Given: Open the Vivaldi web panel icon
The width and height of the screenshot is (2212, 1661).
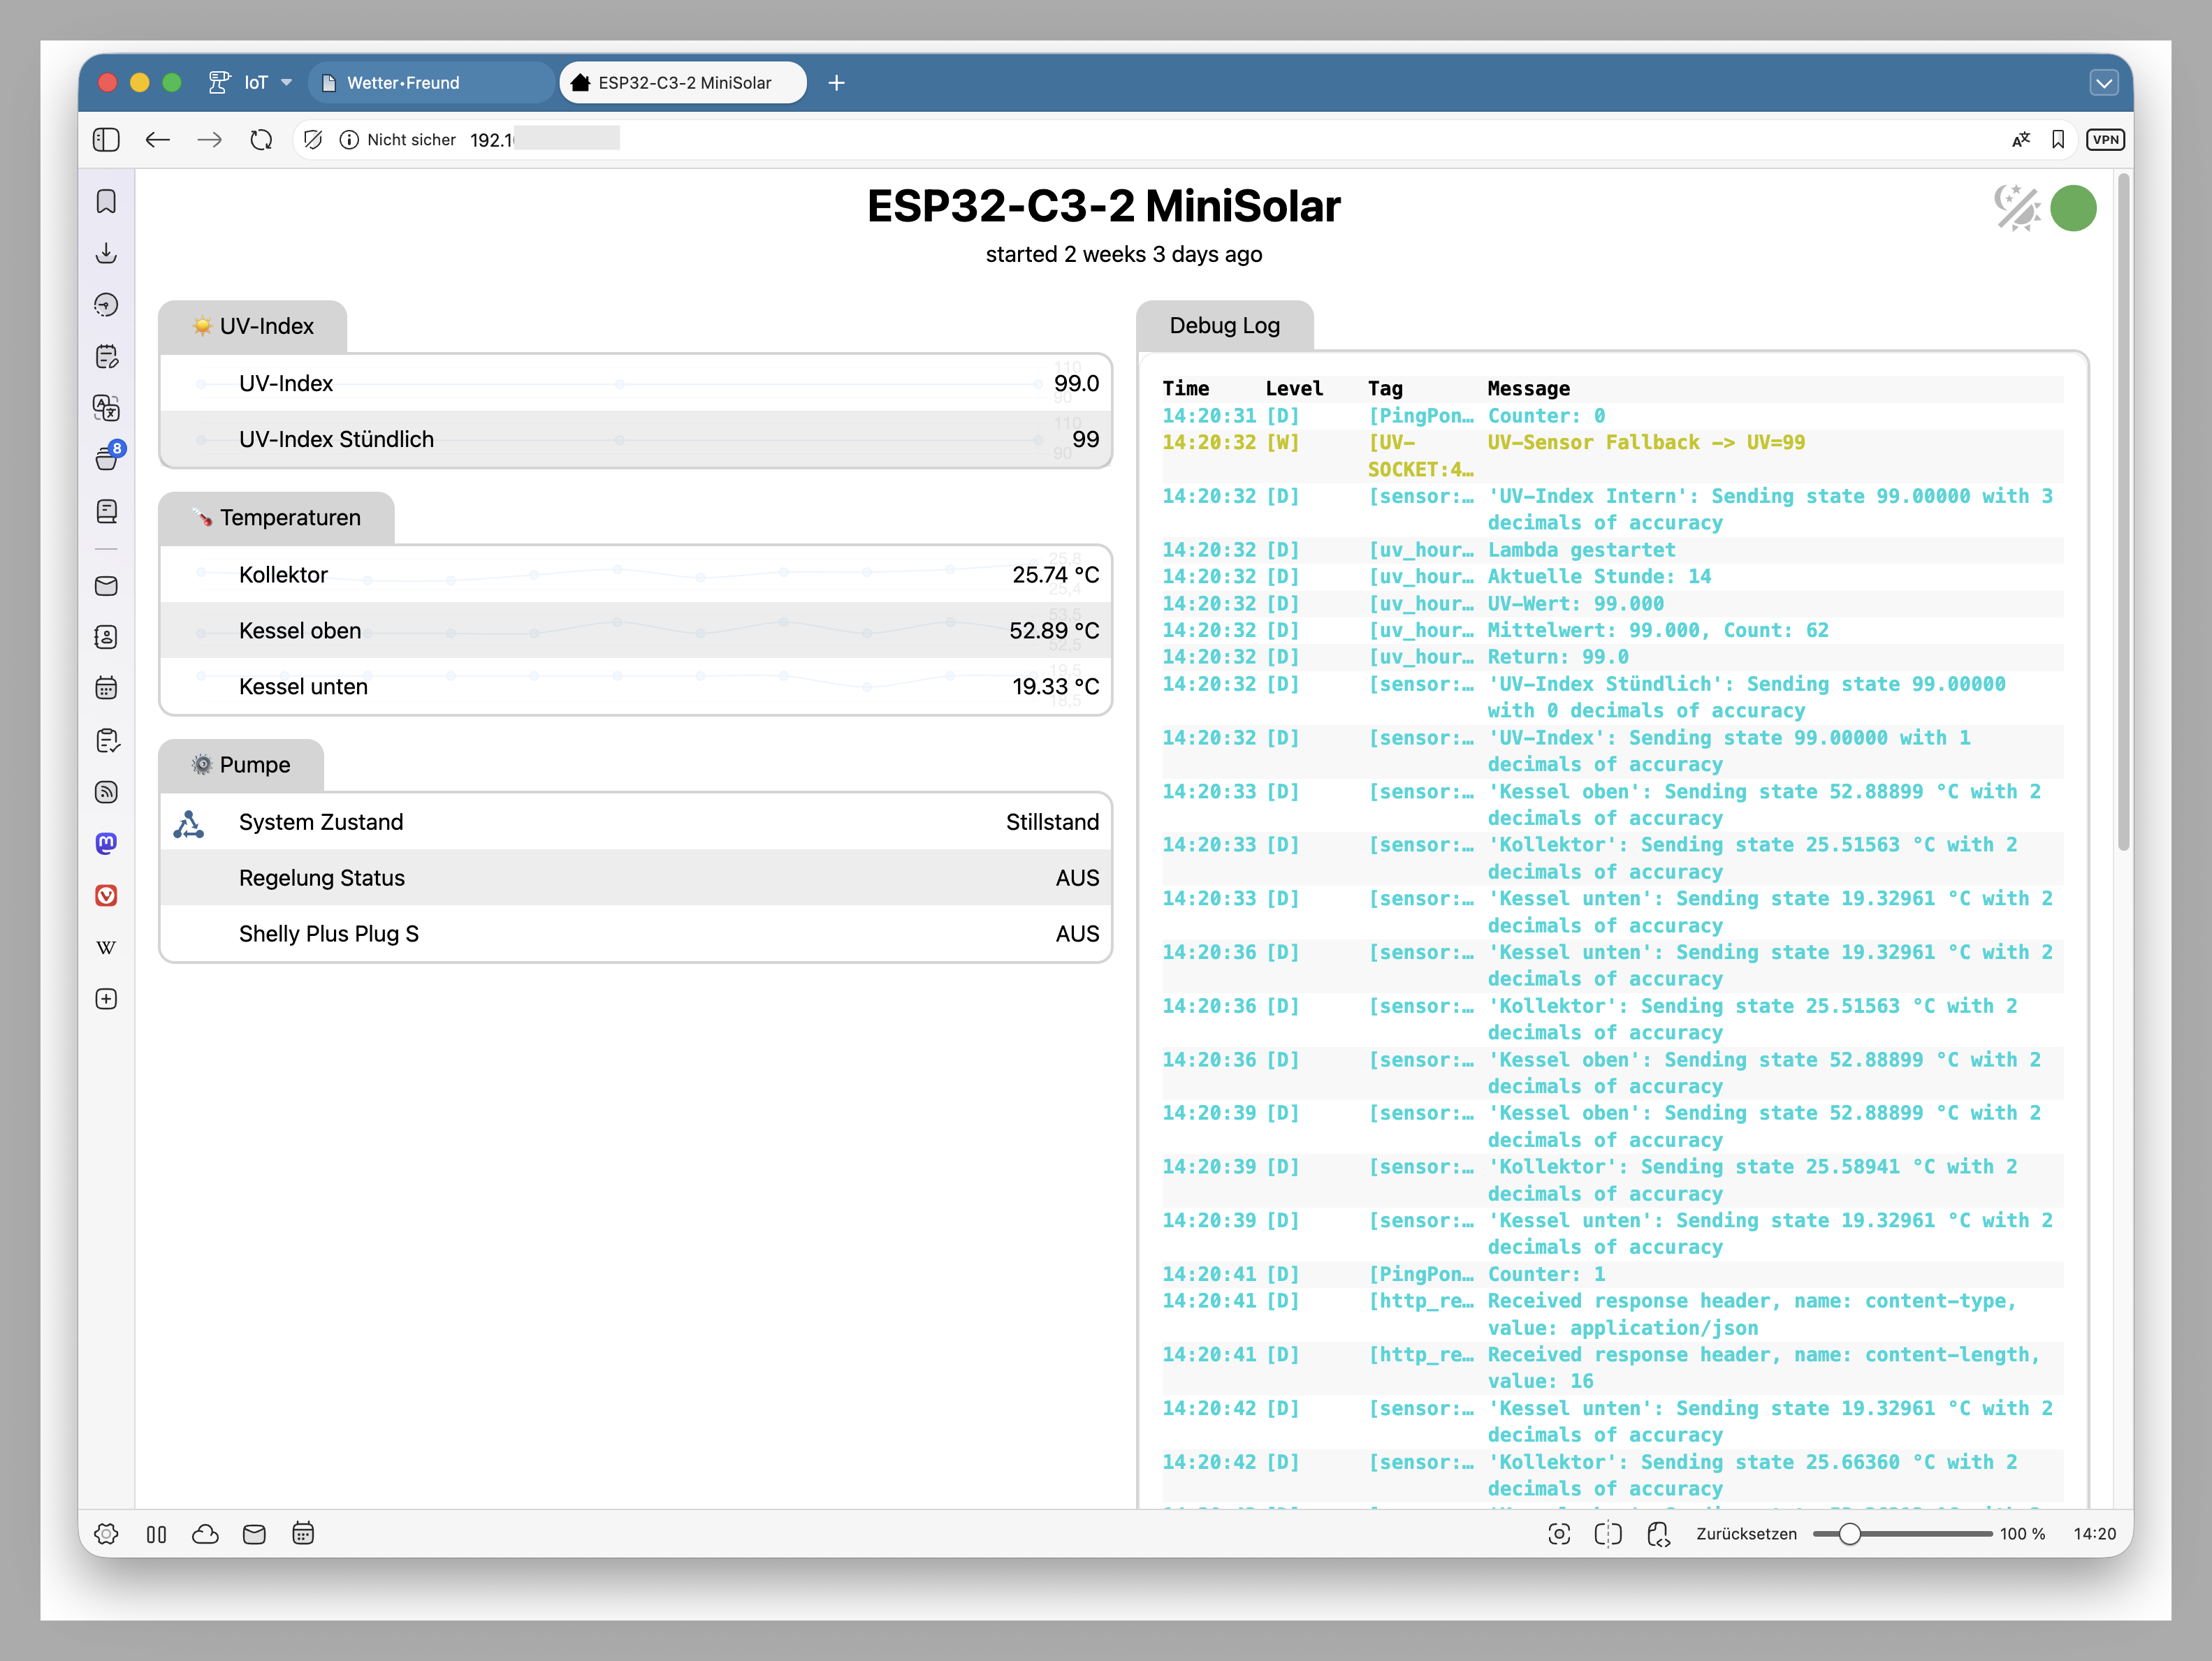Looking at the screenshot, I should click(106, 896).
